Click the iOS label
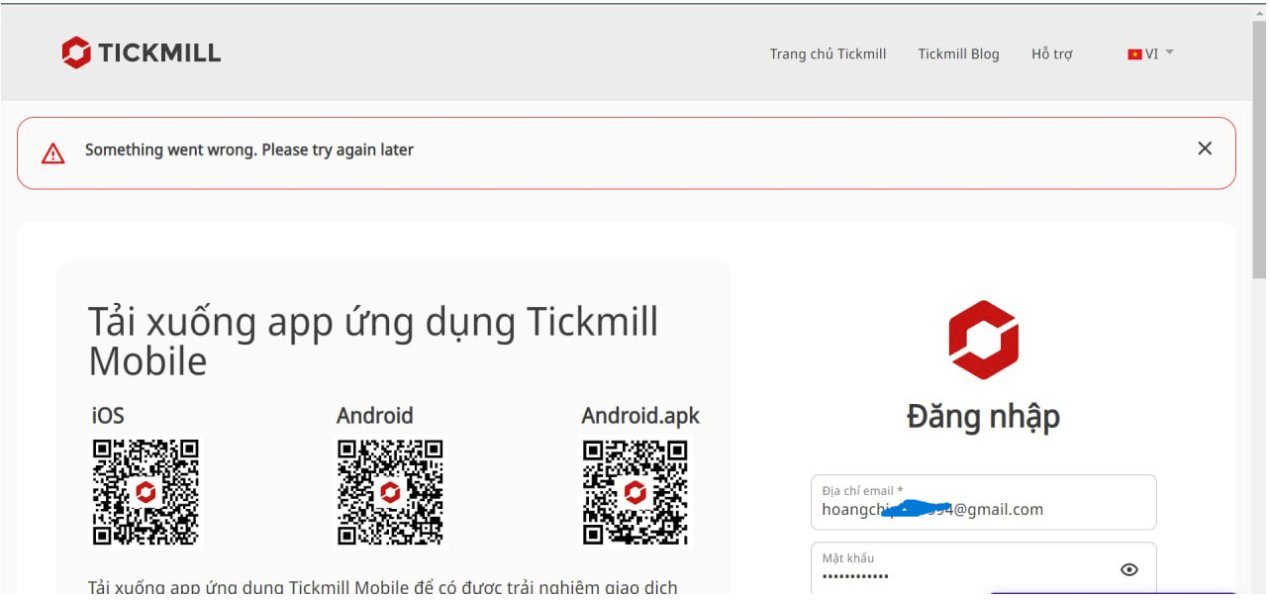The height and width of the screenshot is (600, 1270). tap(107, 415)
